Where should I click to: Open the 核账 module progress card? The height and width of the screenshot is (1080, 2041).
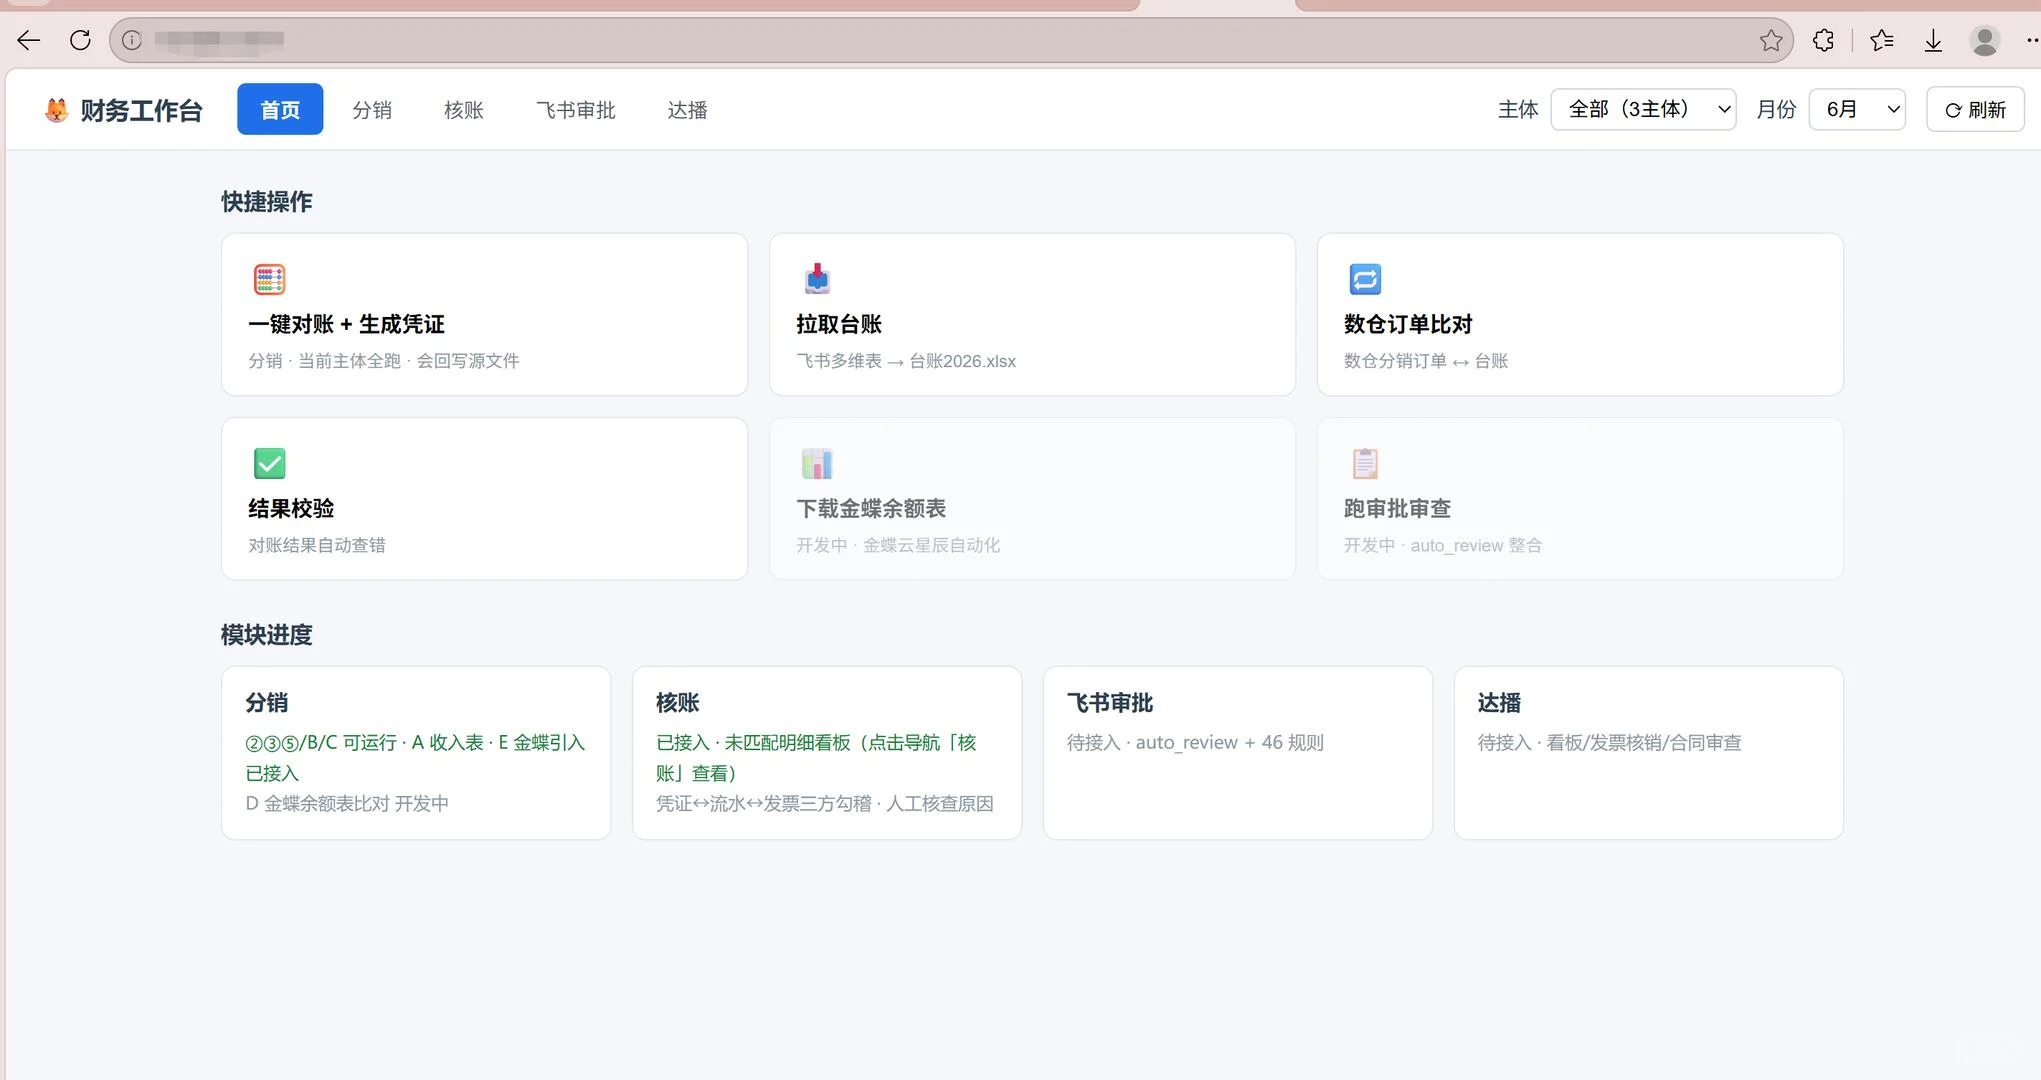(x=827, y=753)
